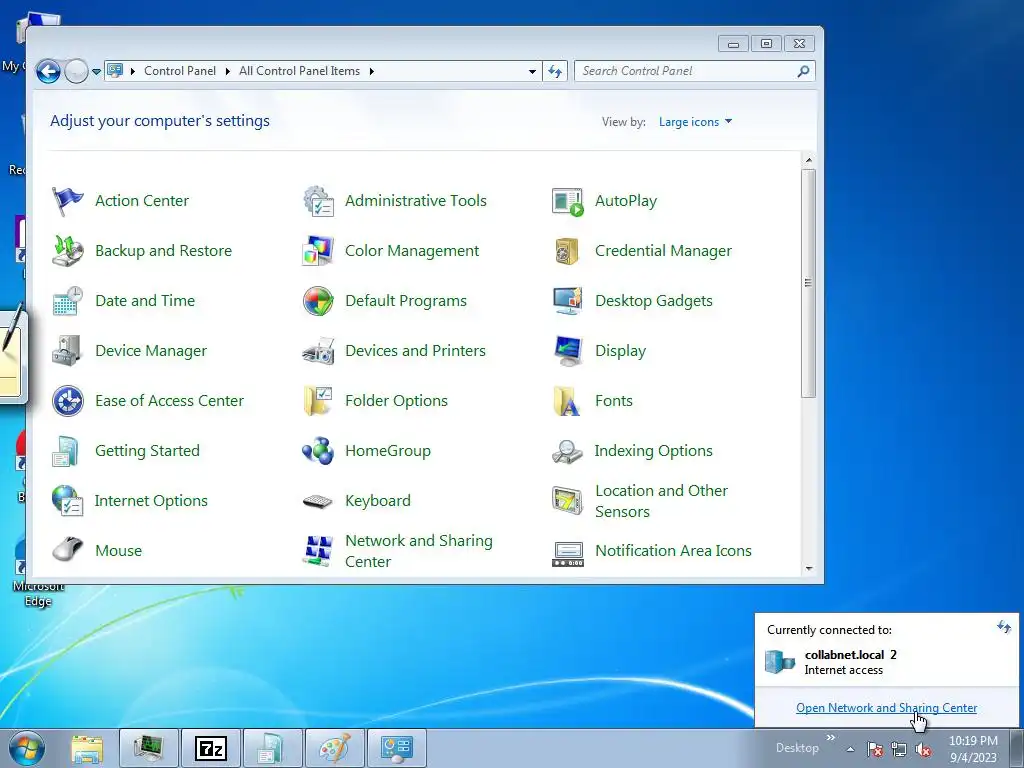Click refresh icon in network flyout
Screen dimensions: 1024x768
[1004, 628]
